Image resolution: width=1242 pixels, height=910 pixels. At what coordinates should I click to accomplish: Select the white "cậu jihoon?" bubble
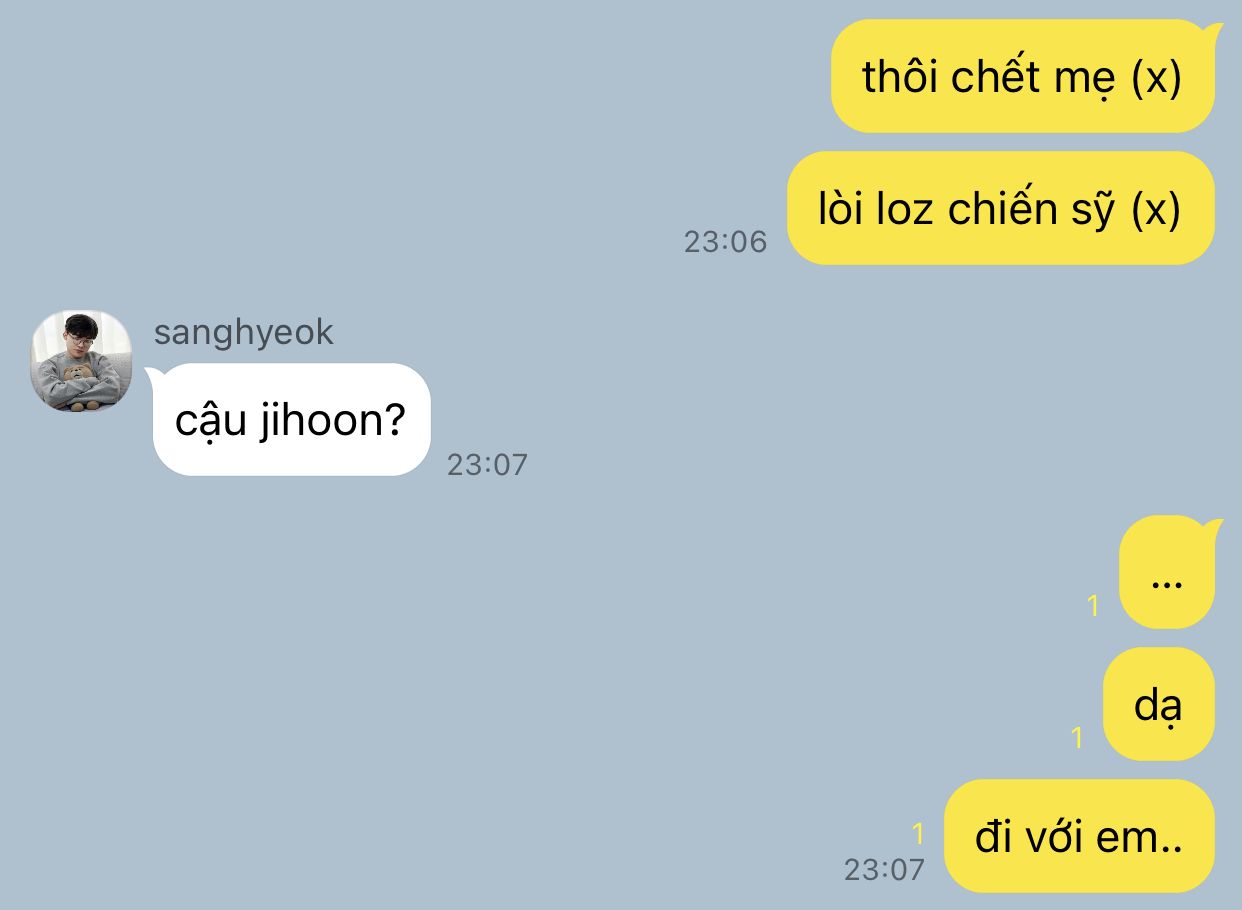tap(291, 420)
